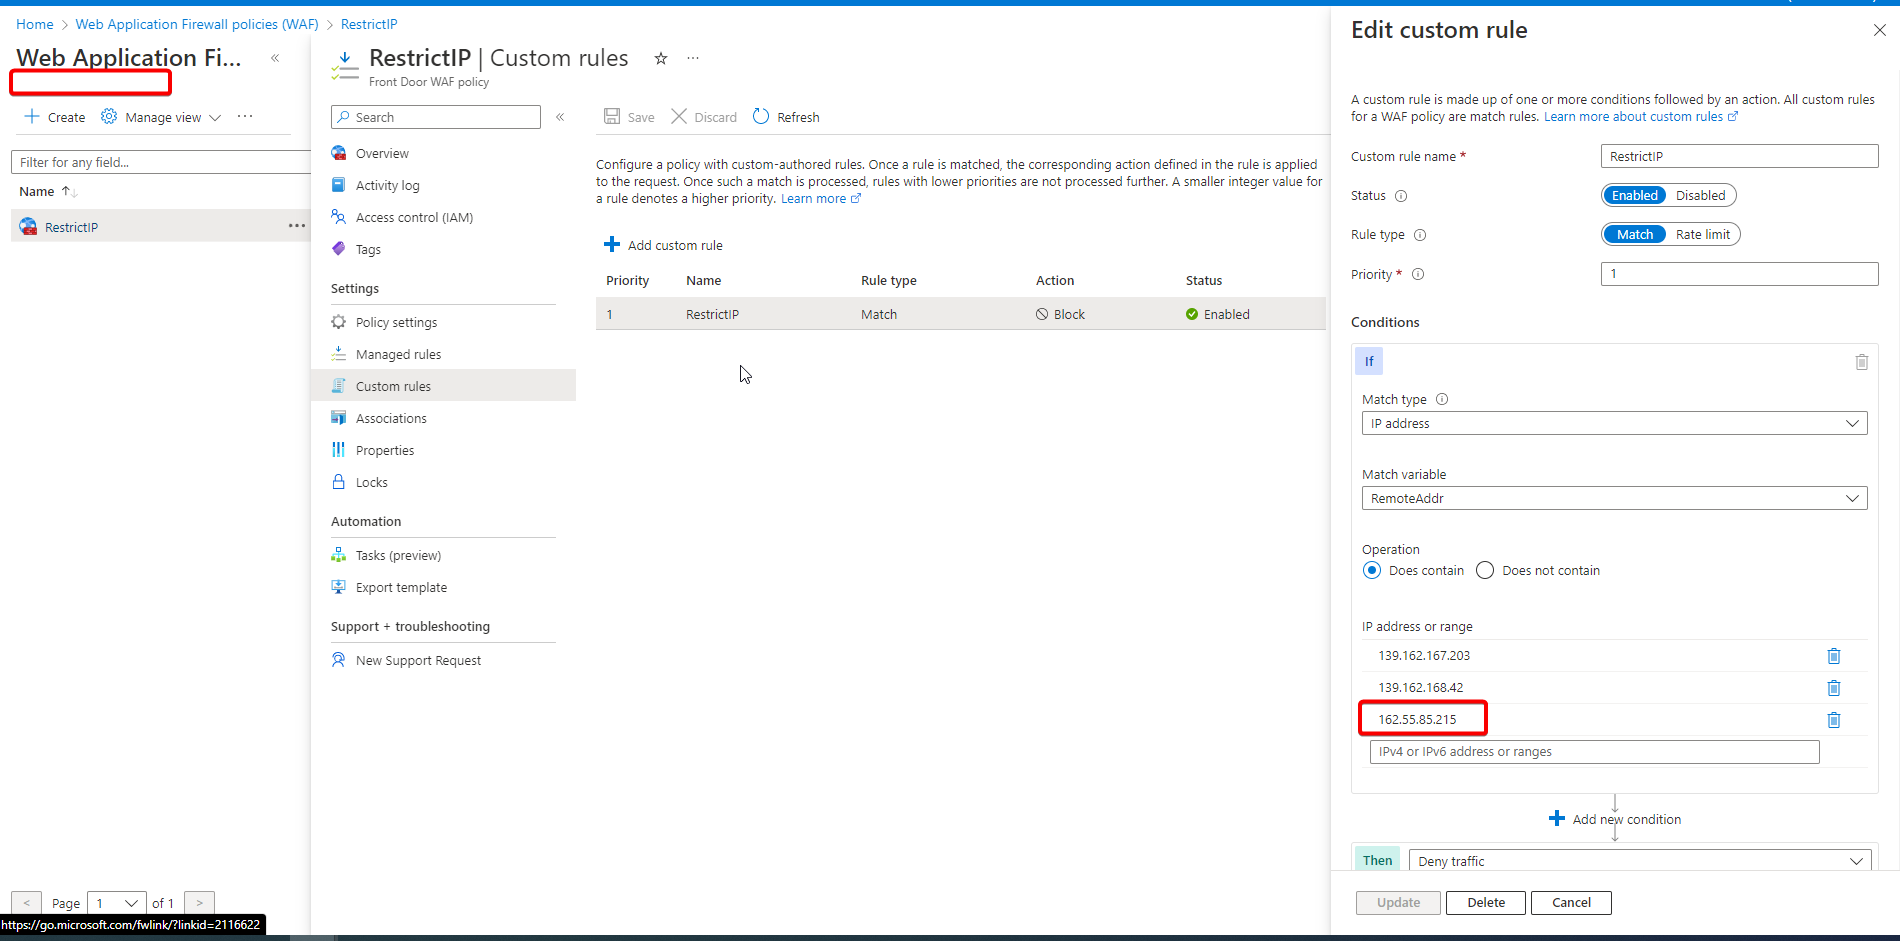This screenshot has height=941, width=1900.
Task: Set rule type to Rate limit
Action: click(x=1702, y=234)
